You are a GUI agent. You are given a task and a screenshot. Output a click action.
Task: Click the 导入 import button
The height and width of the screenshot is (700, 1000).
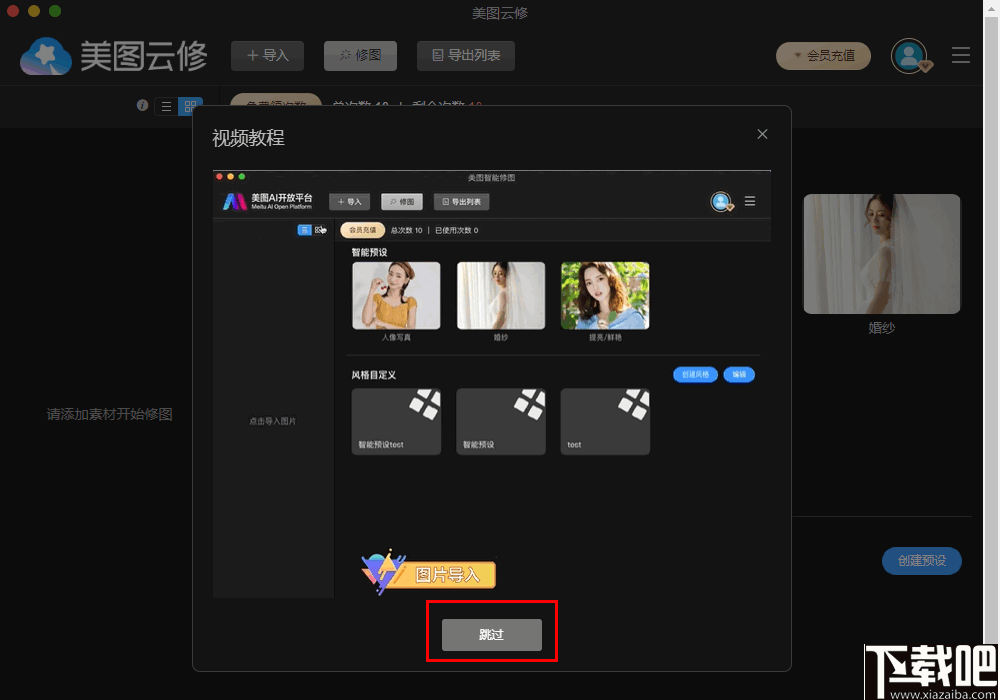point(267,55)
